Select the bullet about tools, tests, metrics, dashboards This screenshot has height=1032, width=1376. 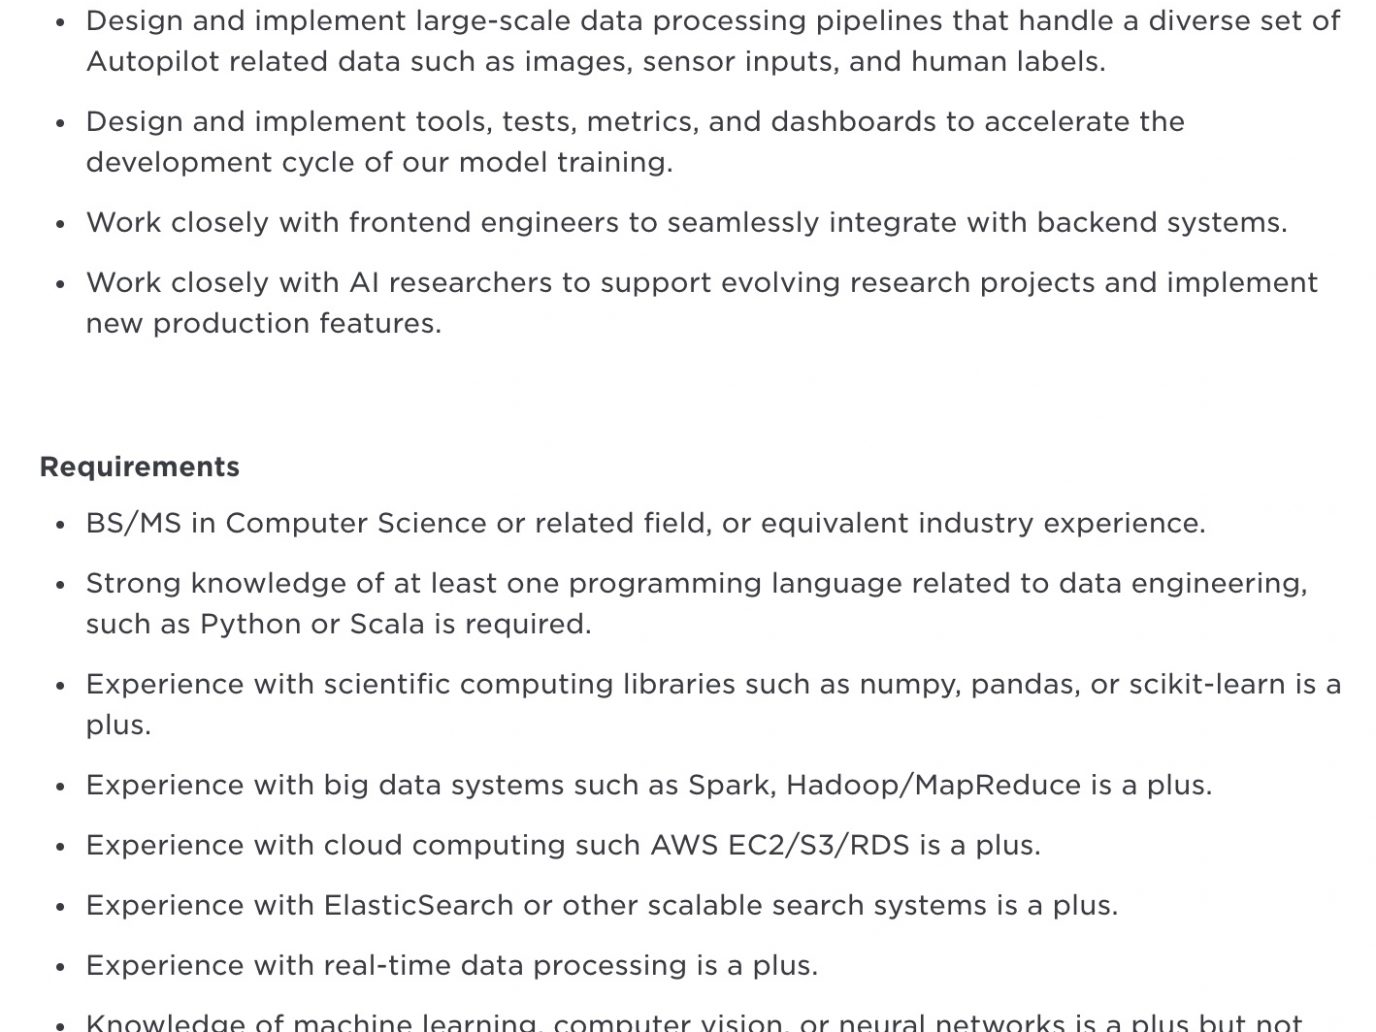[635, 142]
